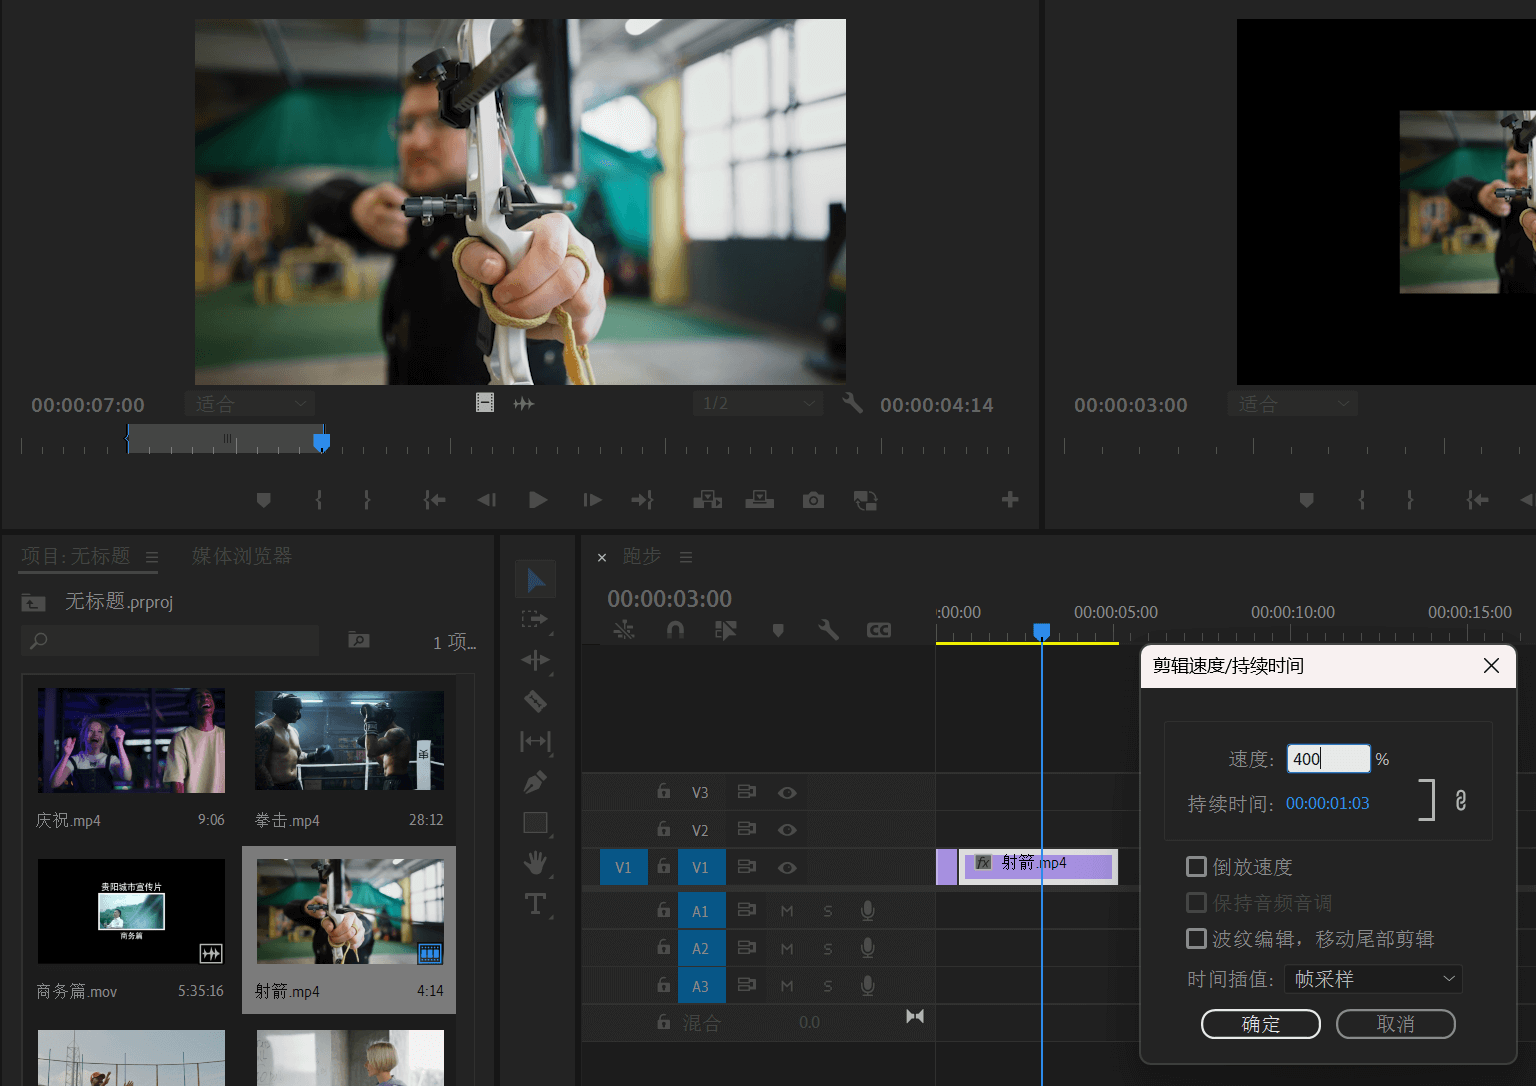Click the 取消 button
Viewport: 1536px width, 1086px height.
tap(1396, 1024)
